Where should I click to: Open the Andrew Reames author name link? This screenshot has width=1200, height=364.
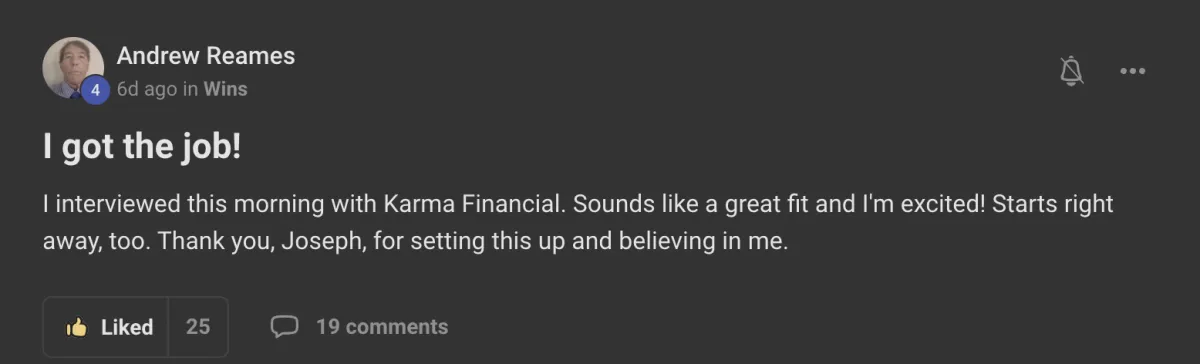206,56
